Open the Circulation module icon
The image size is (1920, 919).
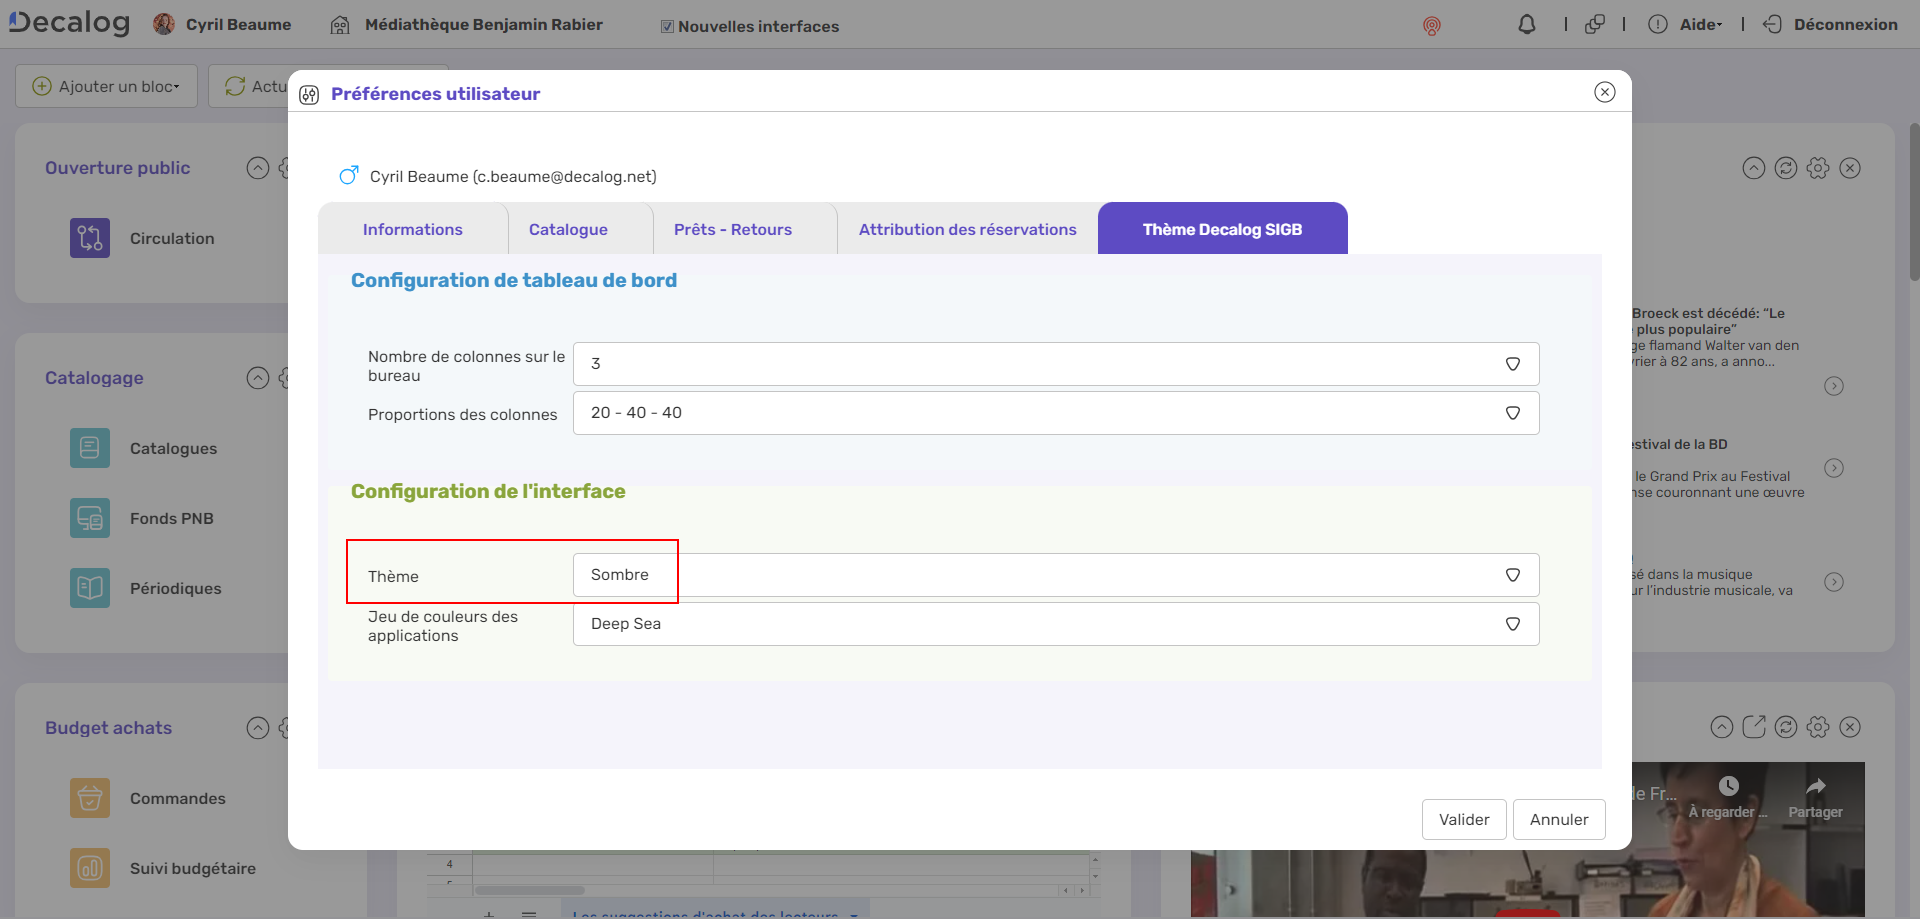89,238
